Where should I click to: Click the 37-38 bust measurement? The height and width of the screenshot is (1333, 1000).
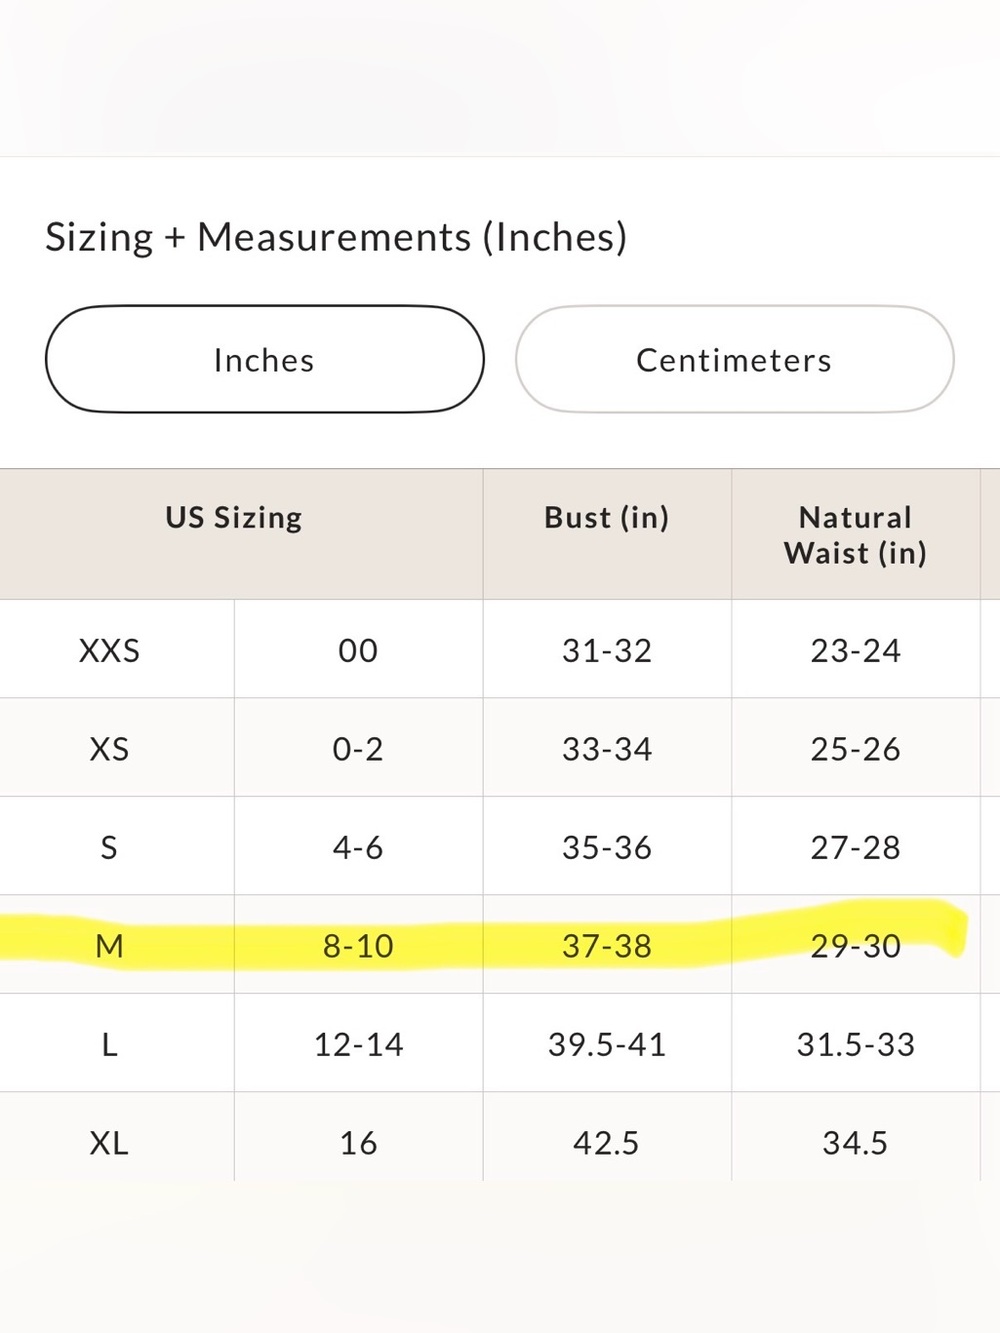click(607, 946)
